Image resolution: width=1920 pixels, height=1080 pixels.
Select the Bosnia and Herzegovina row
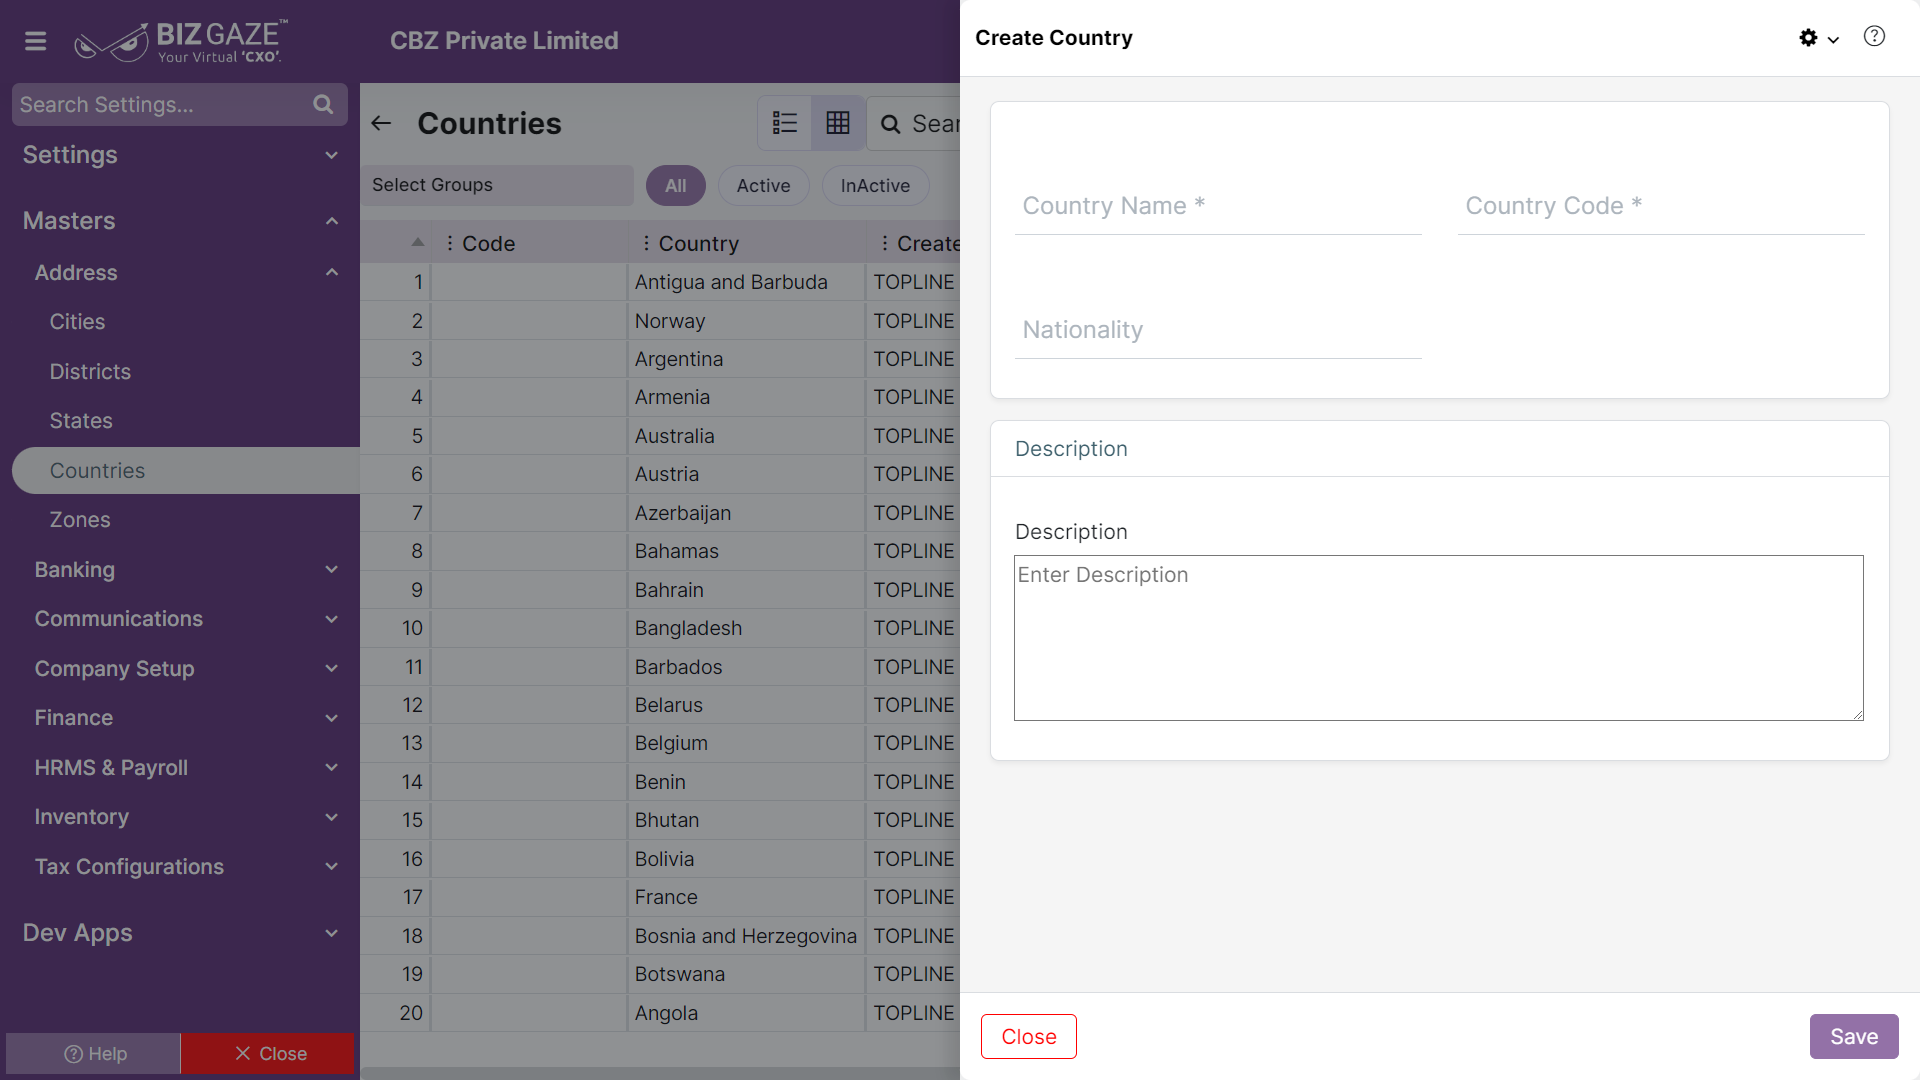(x=660, y=936)
